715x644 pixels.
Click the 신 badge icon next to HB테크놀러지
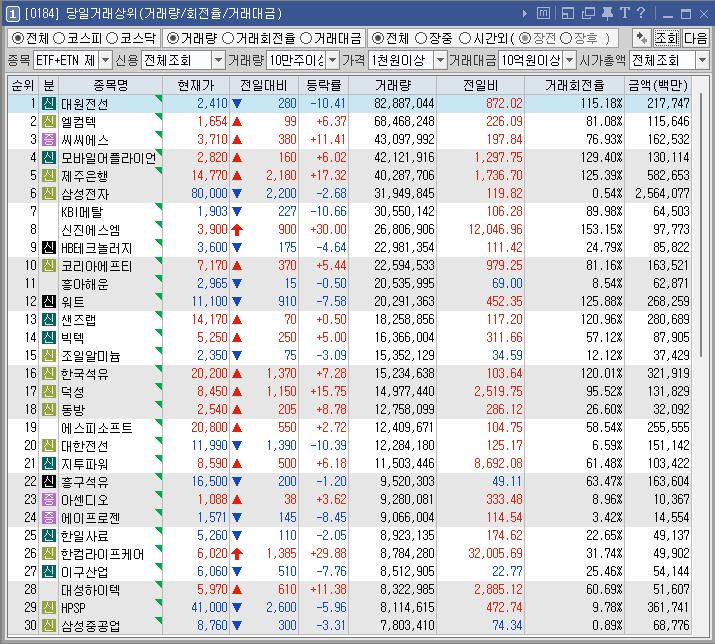click(49, 248)
